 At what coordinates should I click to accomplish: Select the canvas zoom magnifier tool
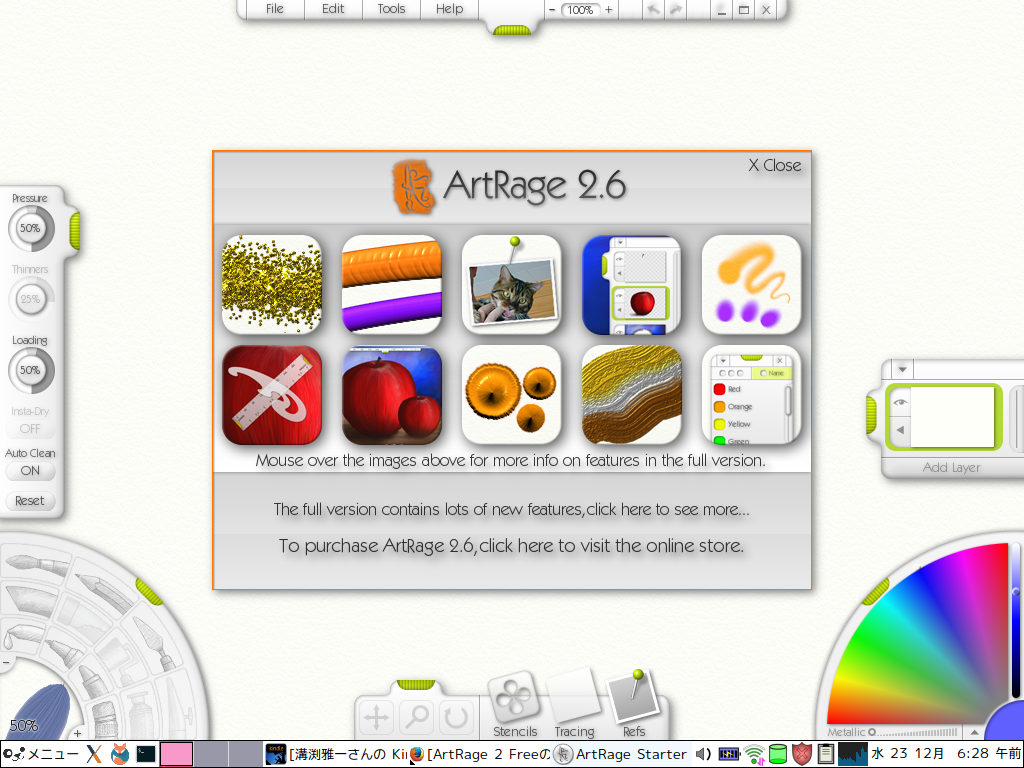417,718
